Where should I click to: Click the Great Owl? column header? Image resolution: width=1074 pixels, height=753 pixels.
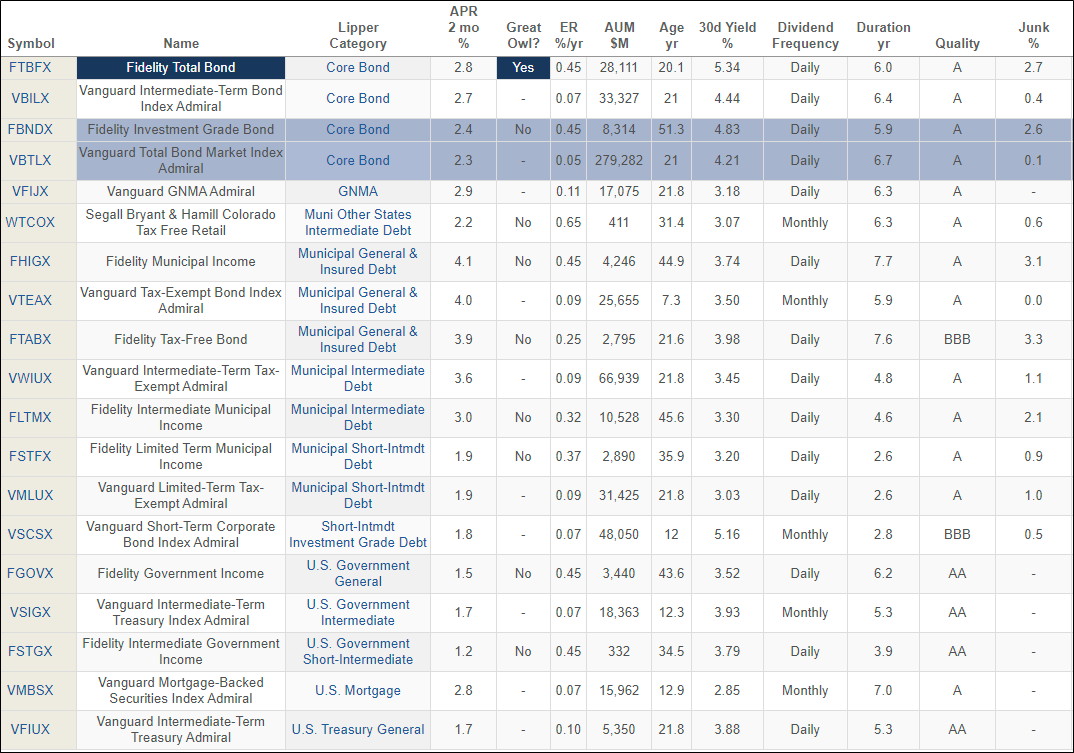(x=523, y=35)
